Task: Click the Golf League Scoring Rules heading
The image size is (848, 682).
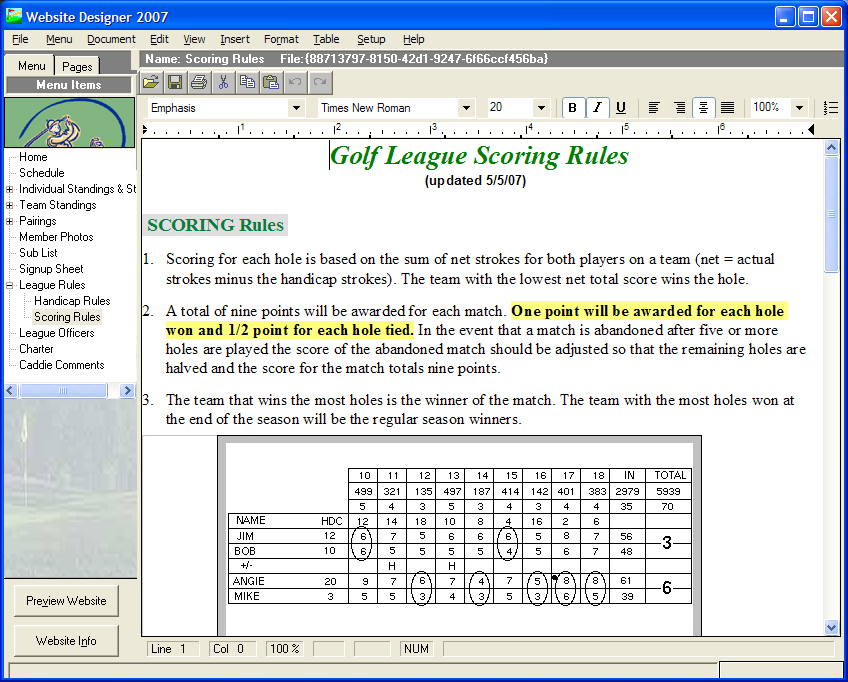Action: click(x=479, y=156)
